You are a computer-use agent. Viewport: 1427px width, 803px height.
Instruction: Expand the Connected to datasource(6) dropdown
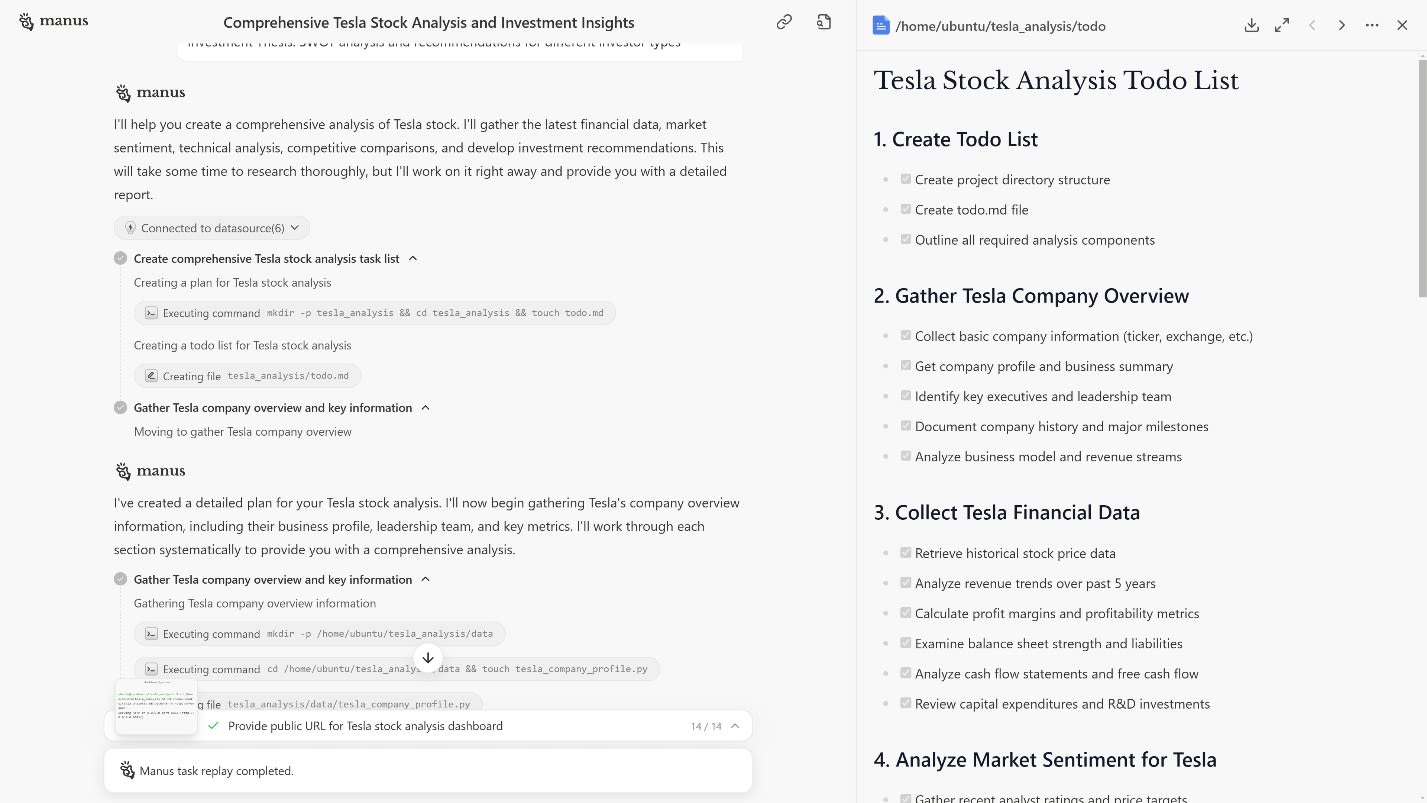212,228
